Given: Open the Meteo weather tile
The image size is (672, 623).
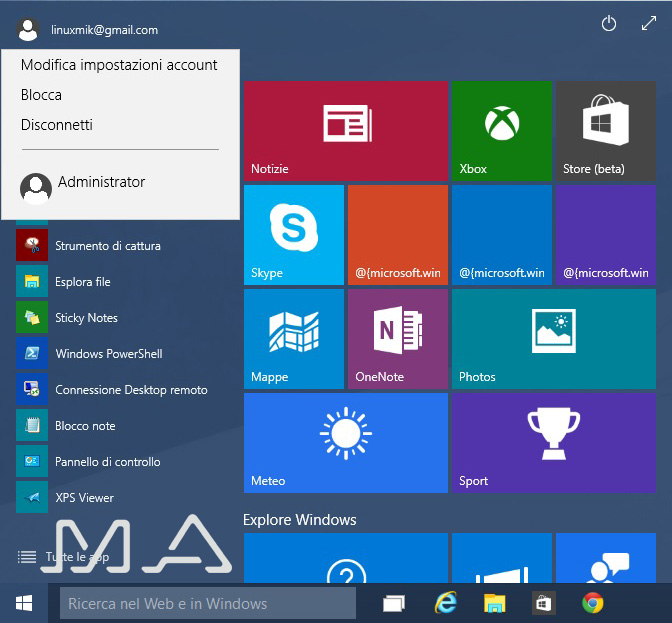Looking at the screenshot, I should (346, 443).
